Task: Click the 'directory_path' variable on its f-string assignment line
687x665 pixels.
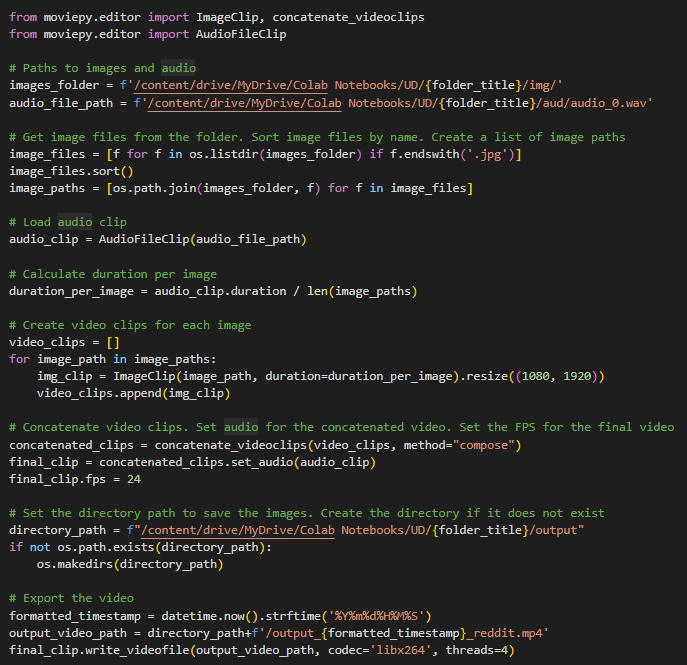Action: [x=57, y=531]
